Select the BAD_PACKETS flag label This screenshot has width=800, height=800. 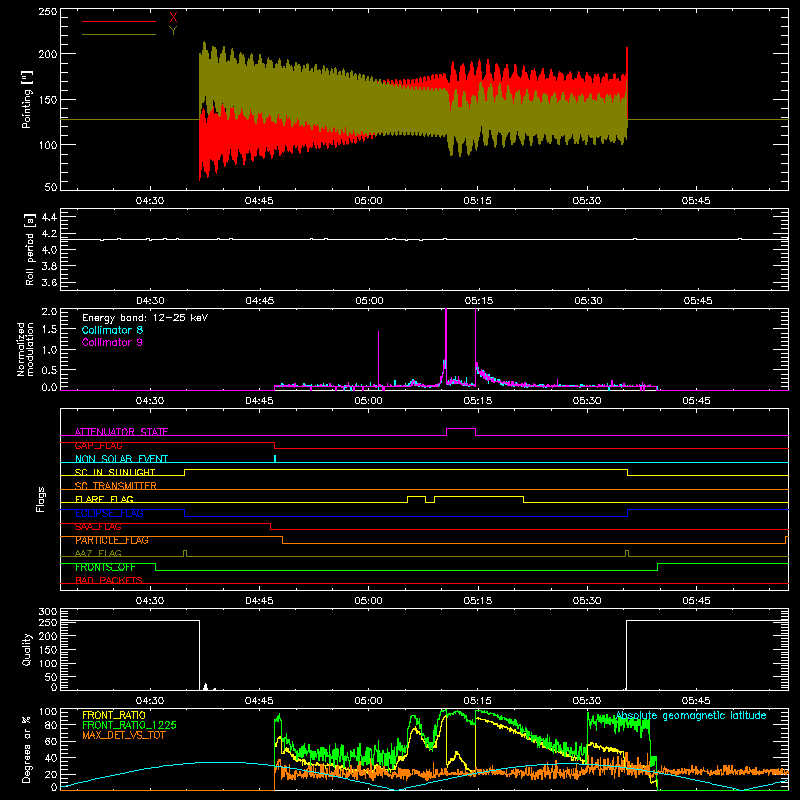tap(109, 580)
